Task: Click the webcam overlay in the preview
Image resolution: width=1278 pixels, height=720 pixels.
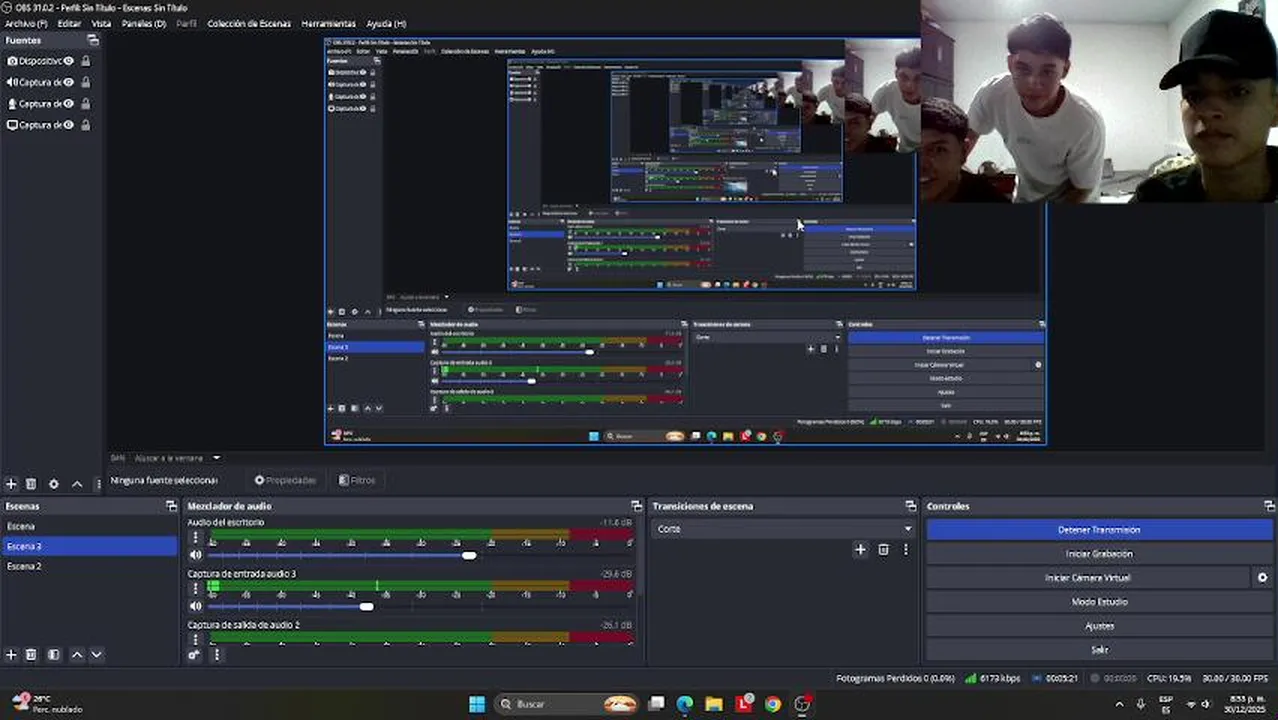Action: (x=1098, y=101)
